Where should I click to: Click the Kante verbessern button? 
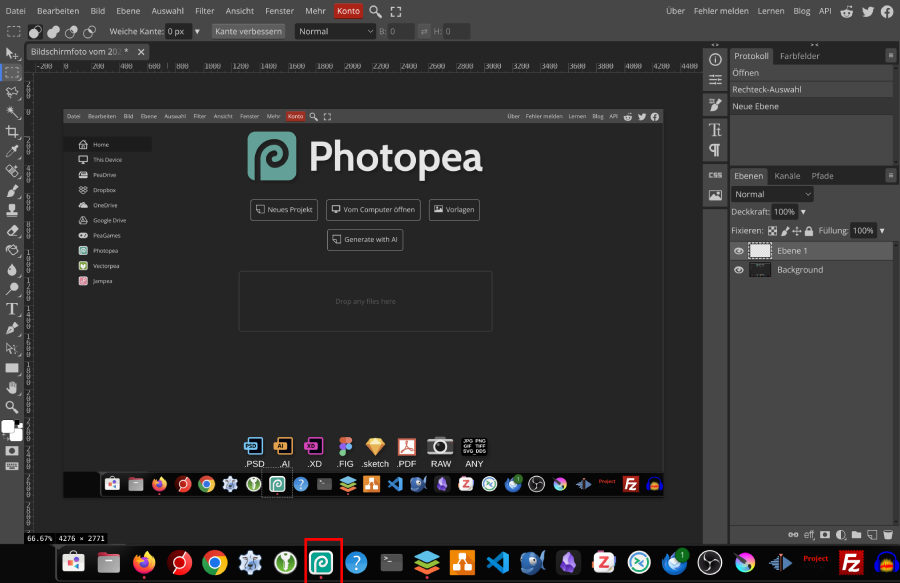click(248, 31)
